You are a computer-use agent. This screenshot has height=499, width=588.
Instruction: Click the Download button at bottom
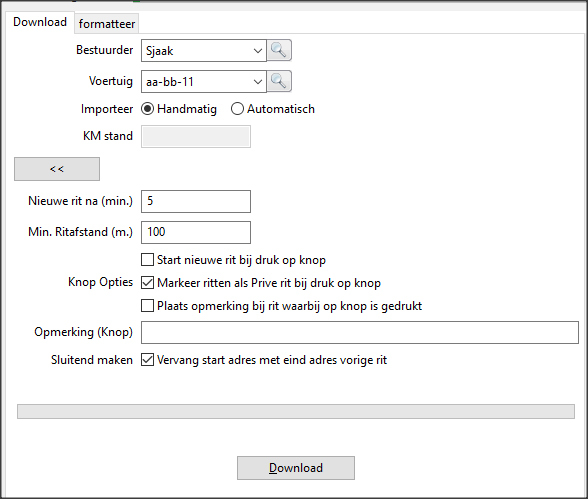[296, 468]
